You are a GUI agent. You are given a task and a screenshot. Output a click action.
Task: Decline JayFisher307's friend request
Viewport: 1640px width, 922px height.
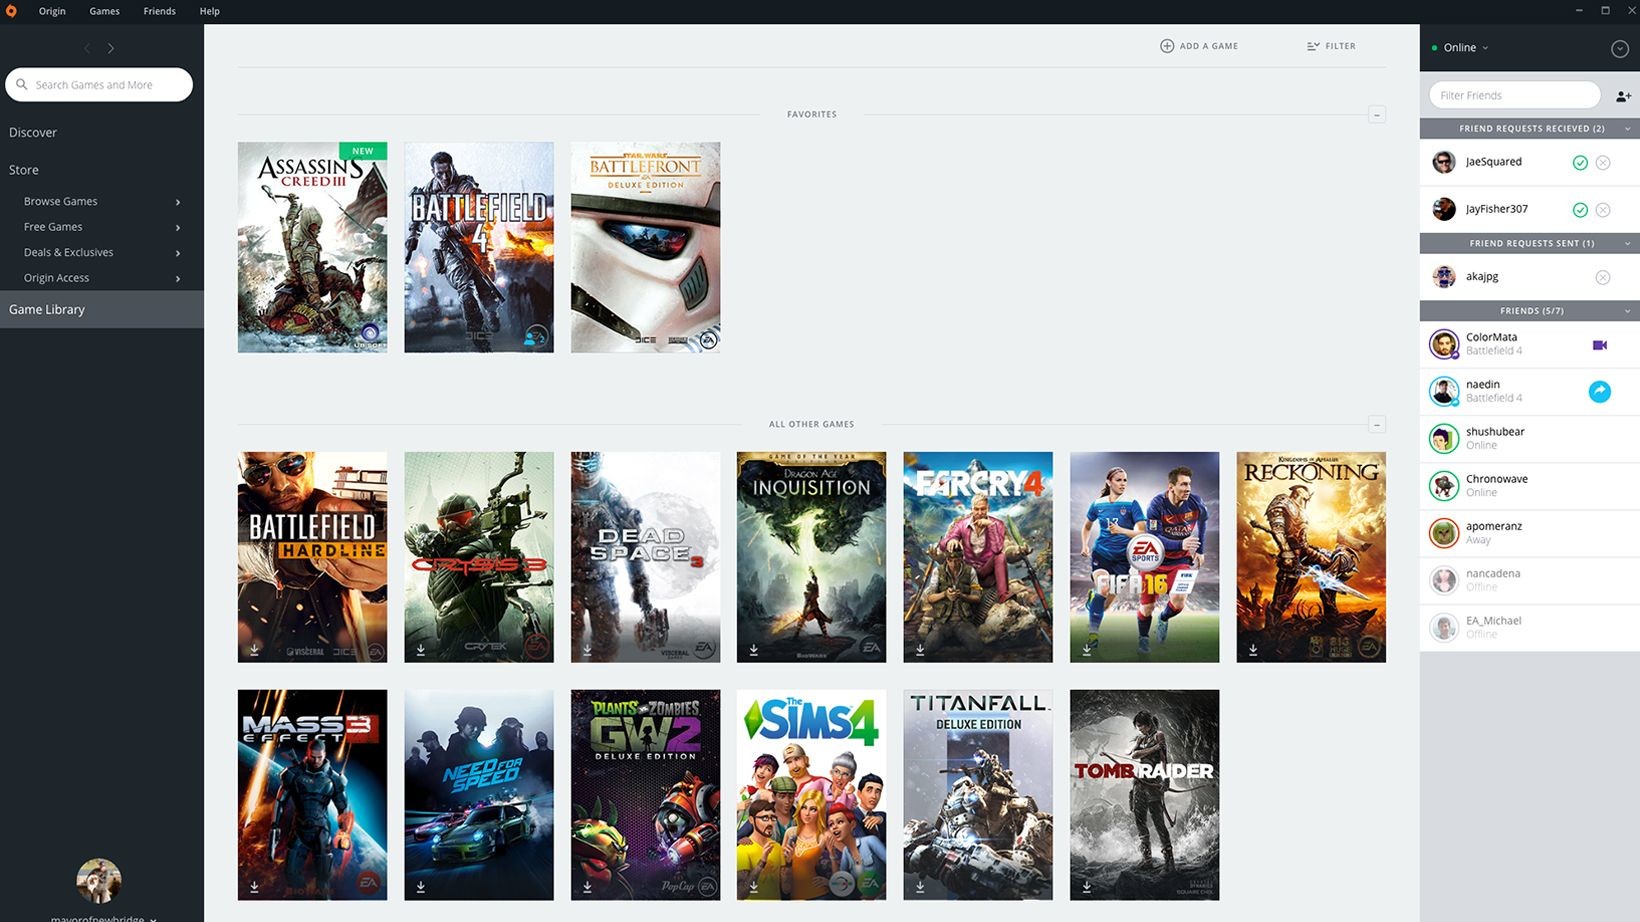(1603, 210)
